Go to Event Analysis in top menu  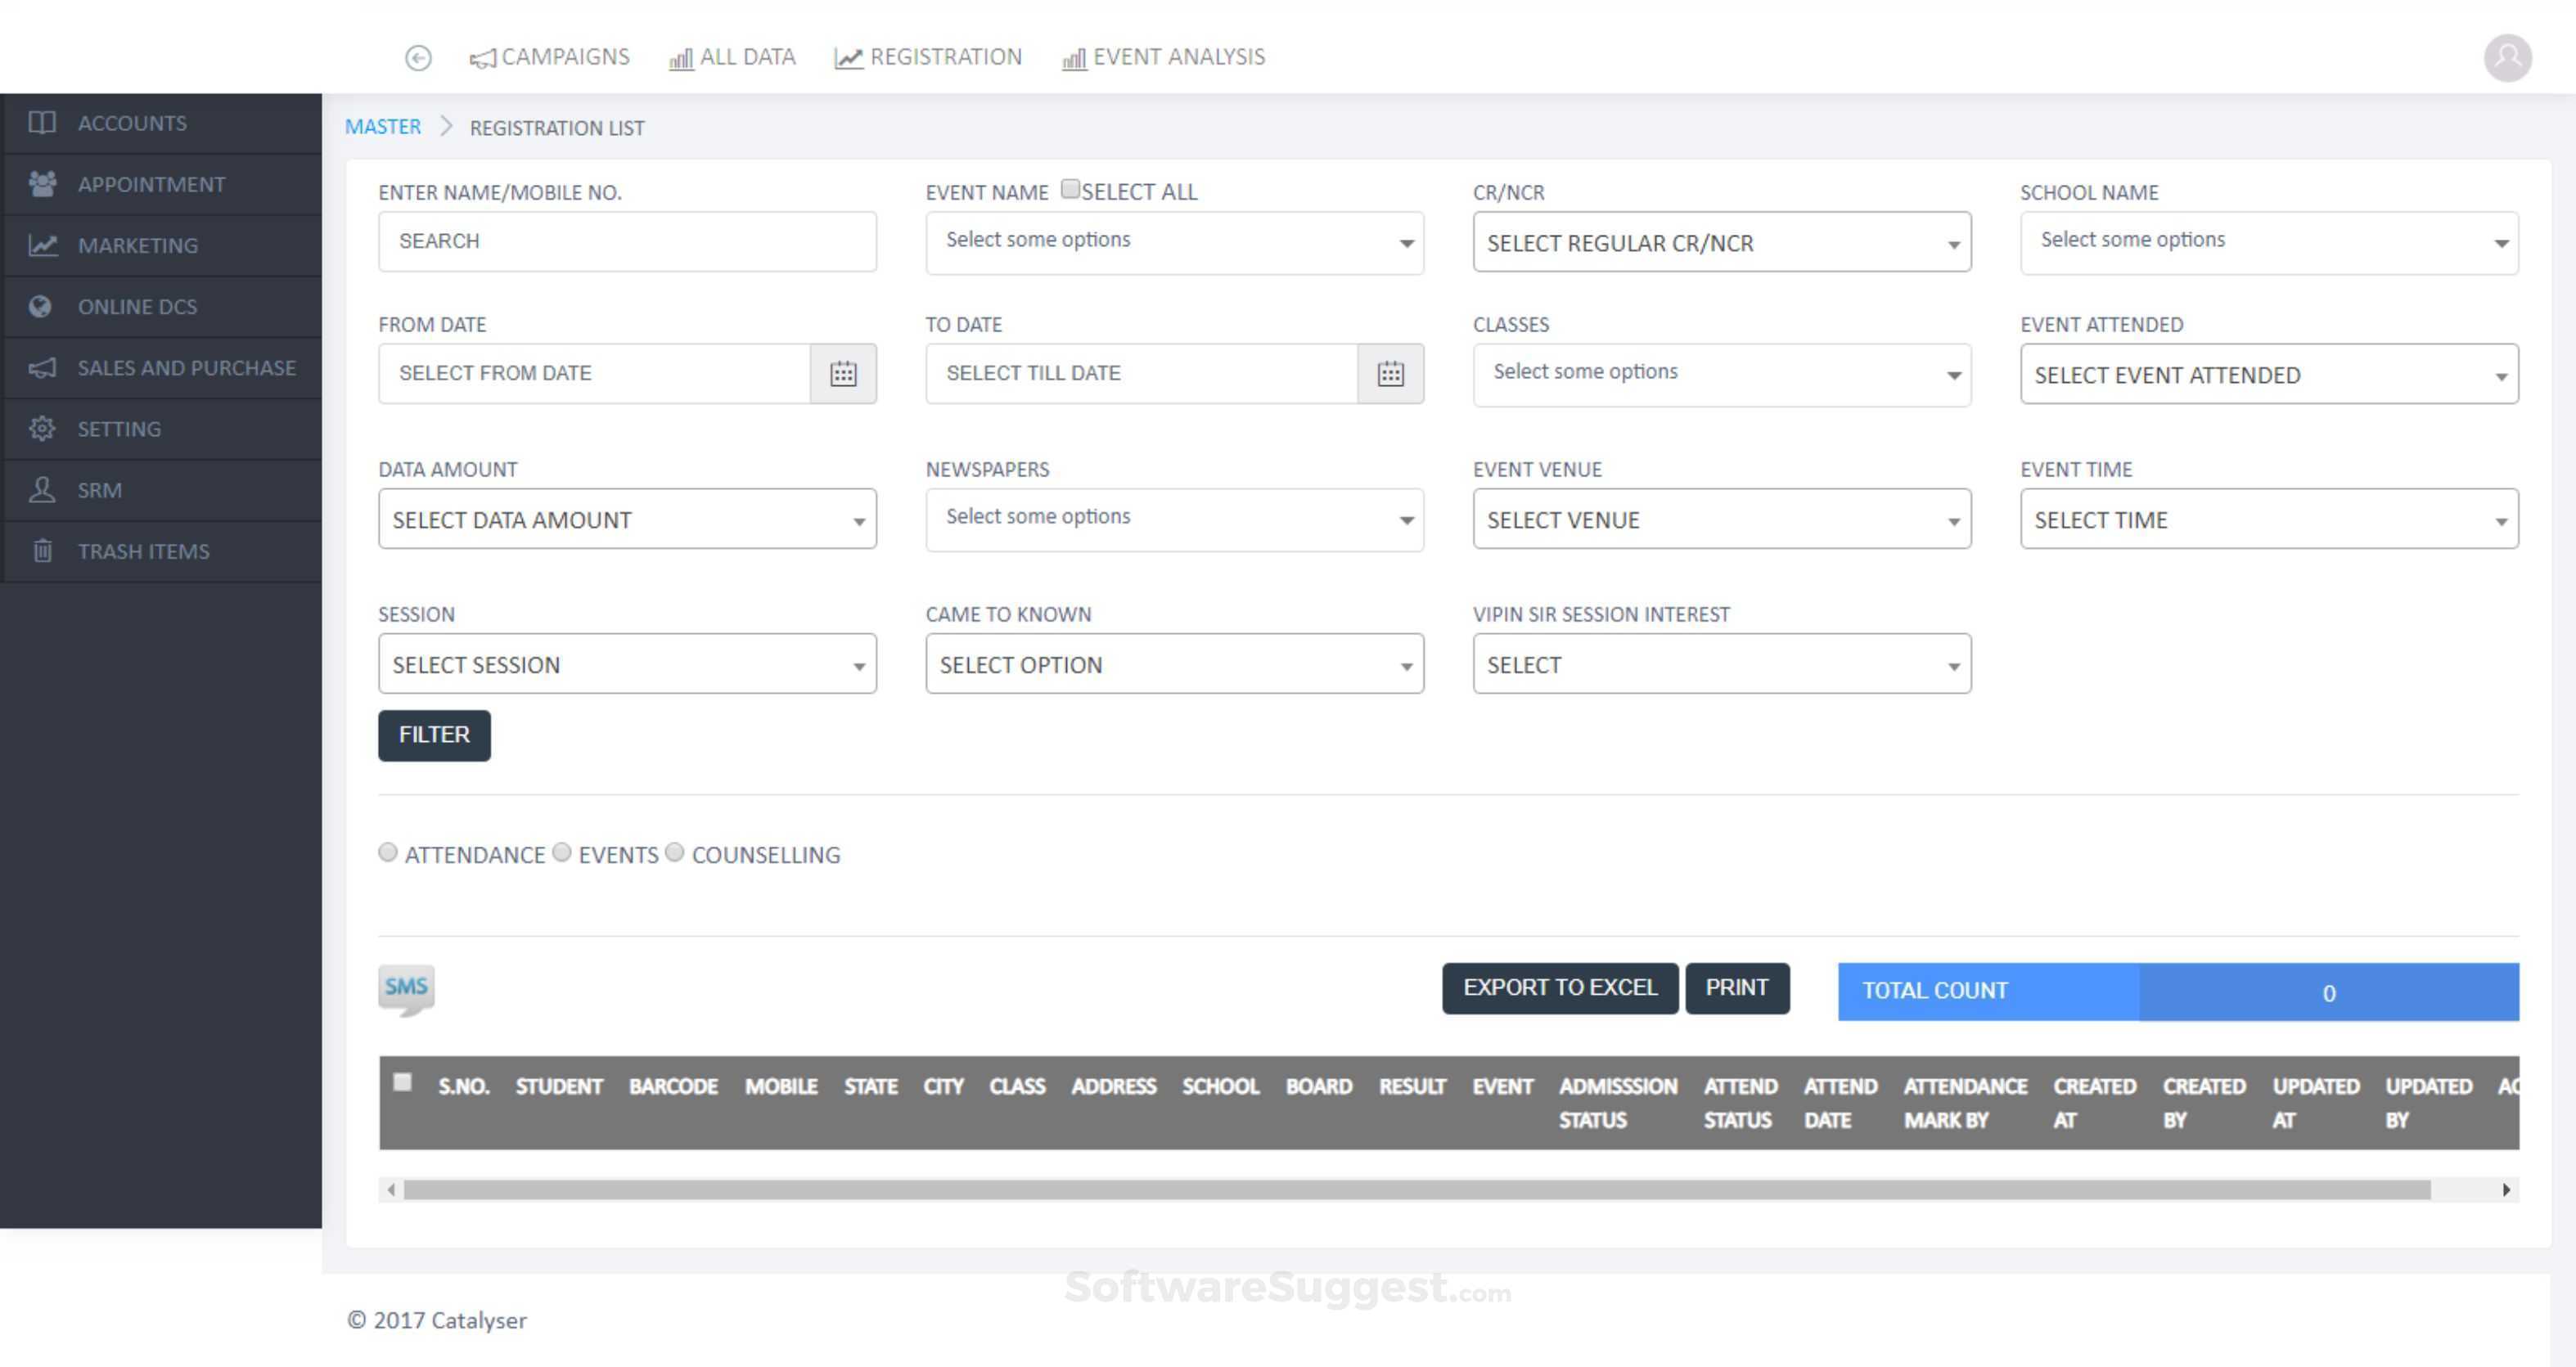coord(1164,57)
